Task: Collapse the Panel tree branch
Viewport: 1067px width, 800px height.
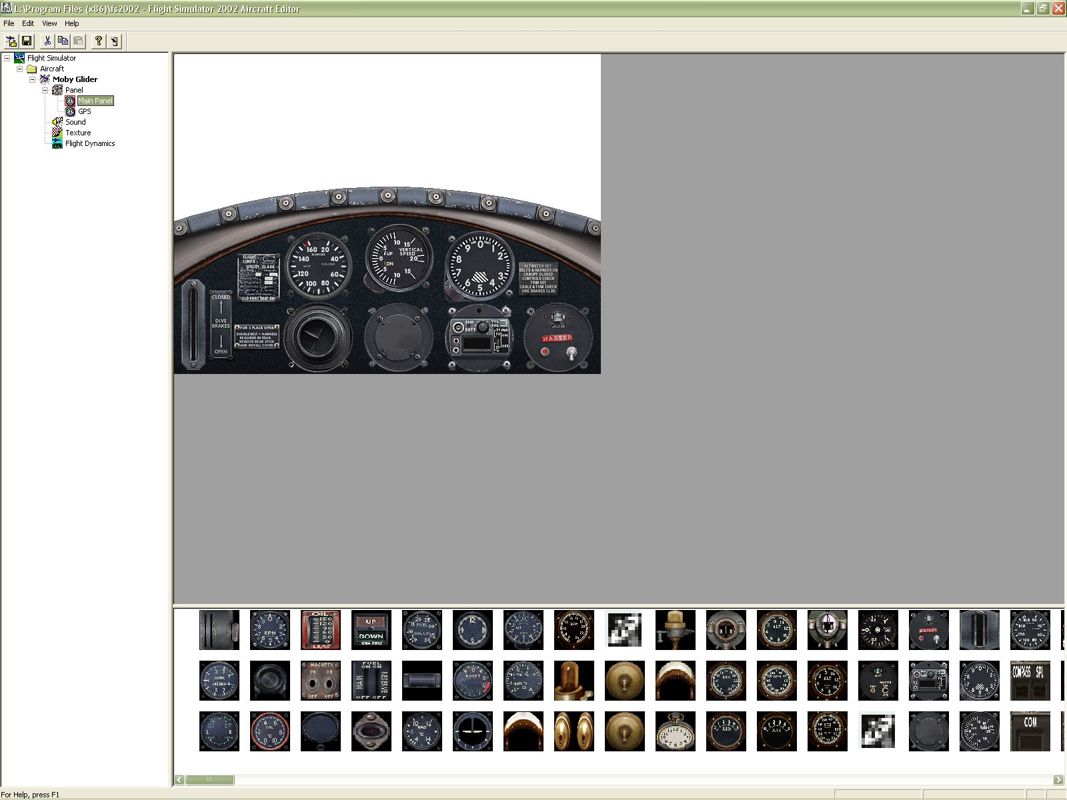Action: coord(43,89)
